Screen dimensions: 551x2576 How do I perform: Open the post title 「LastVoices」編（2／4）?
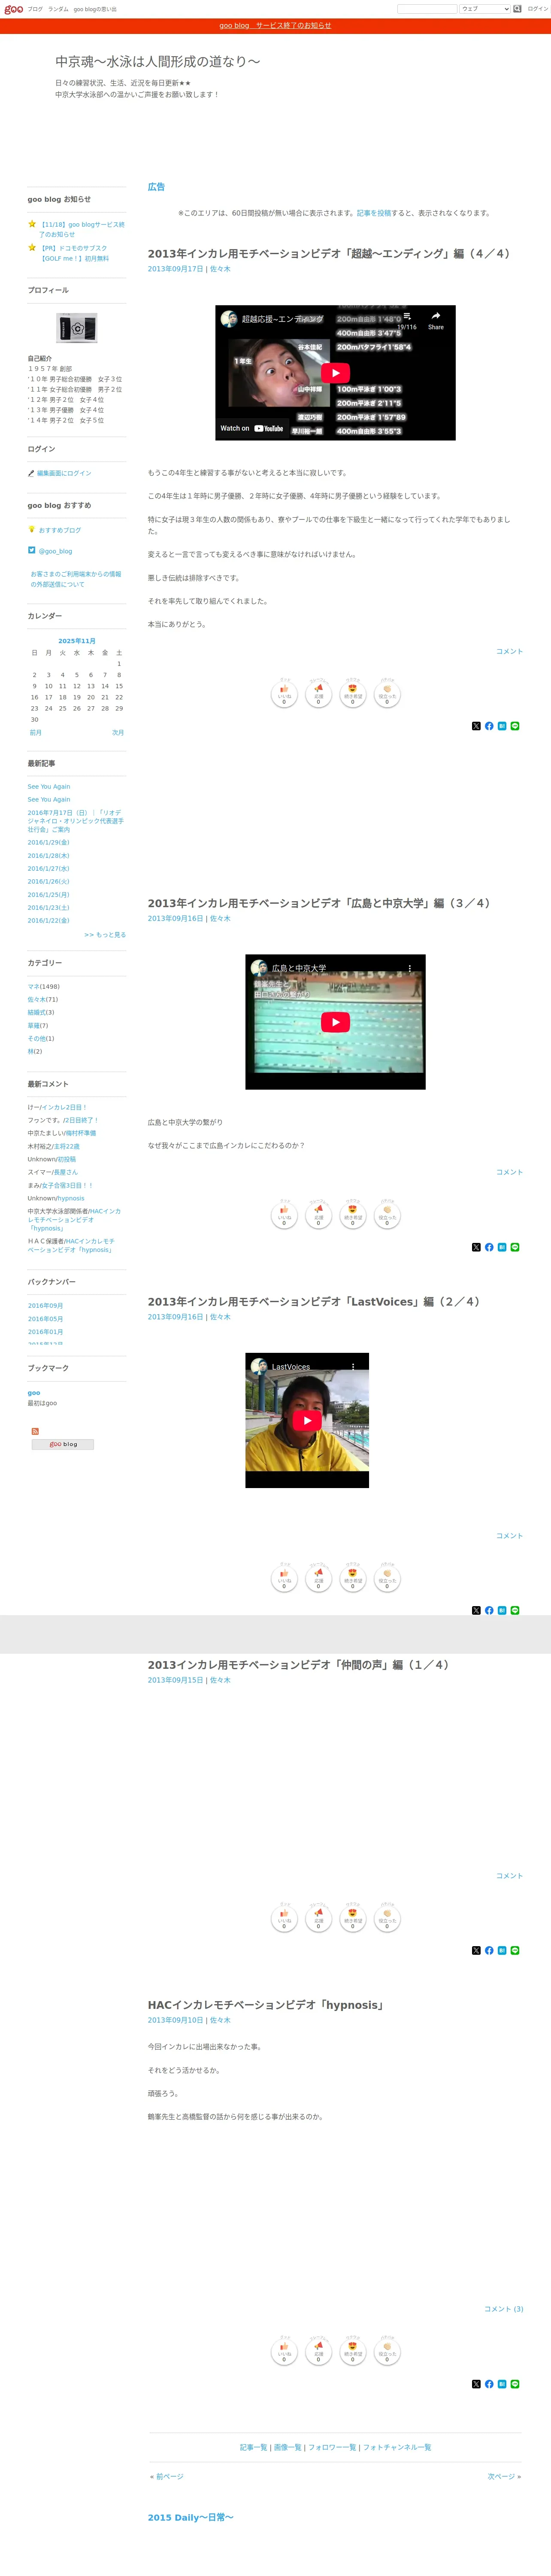(x=314, y=1302)
